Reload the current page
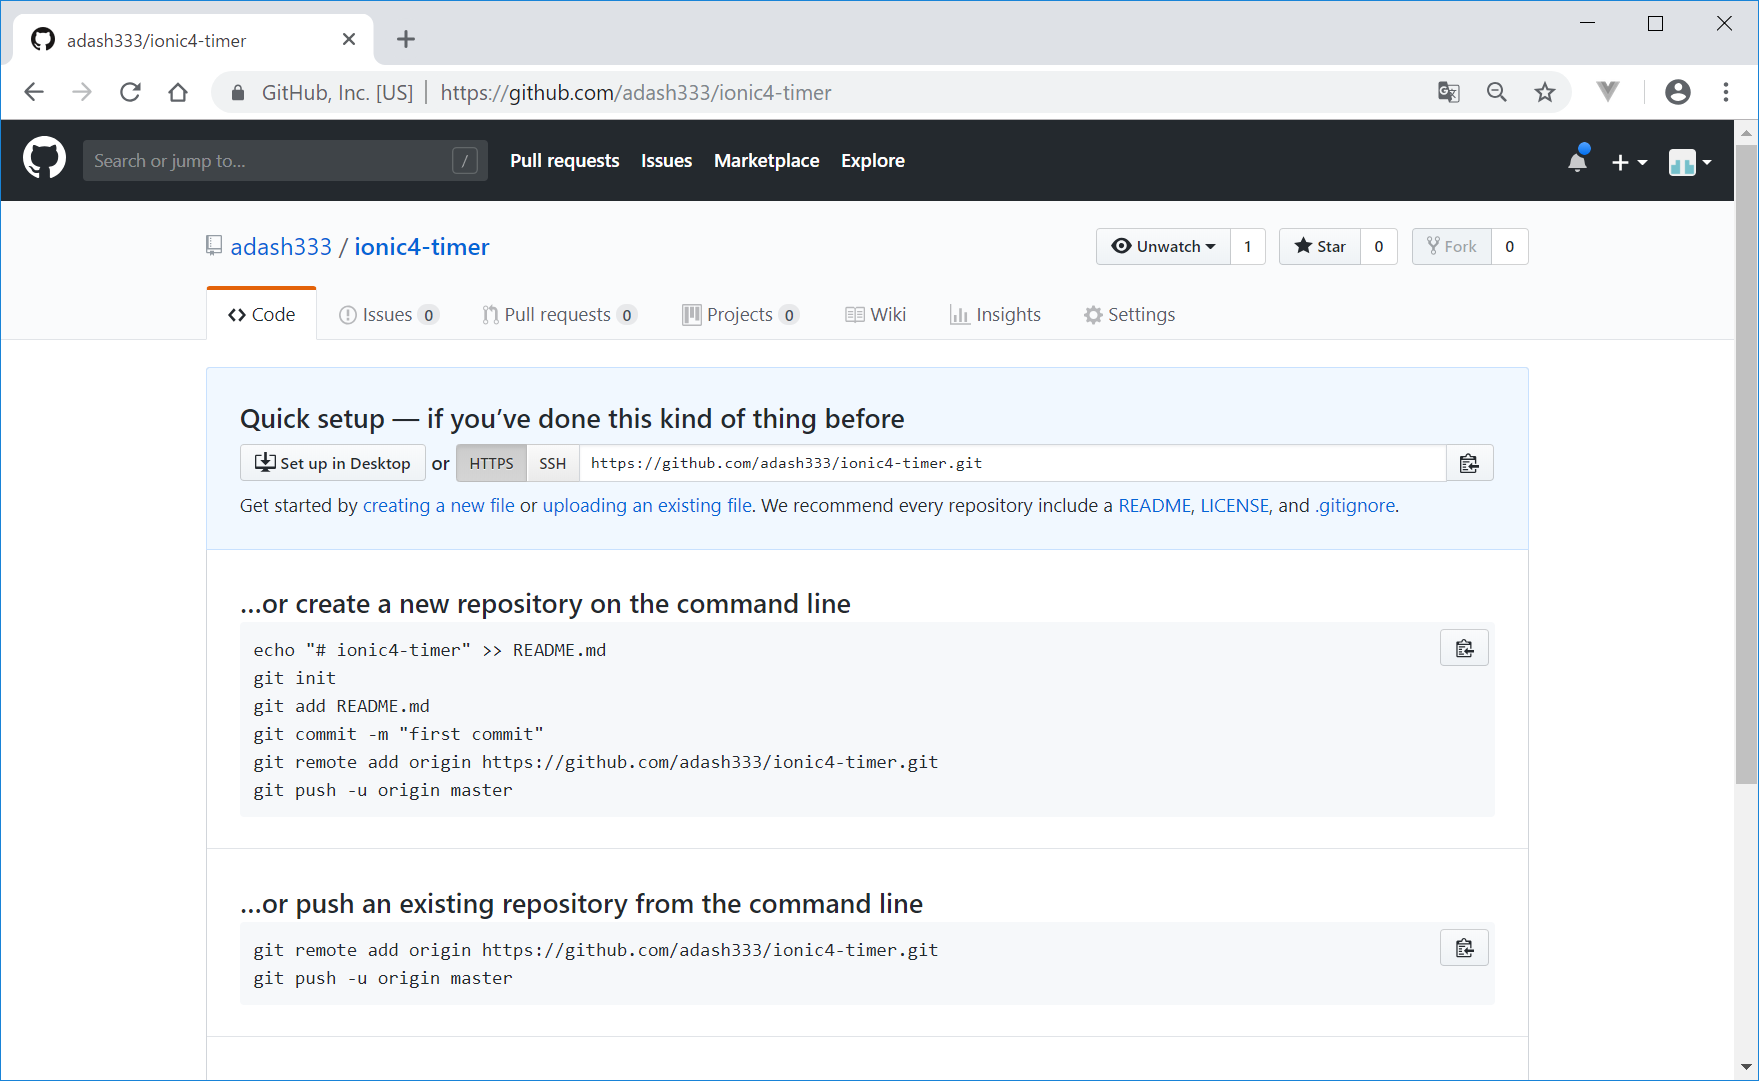This screenshot has width=1759, height=1081. [130, 92]
